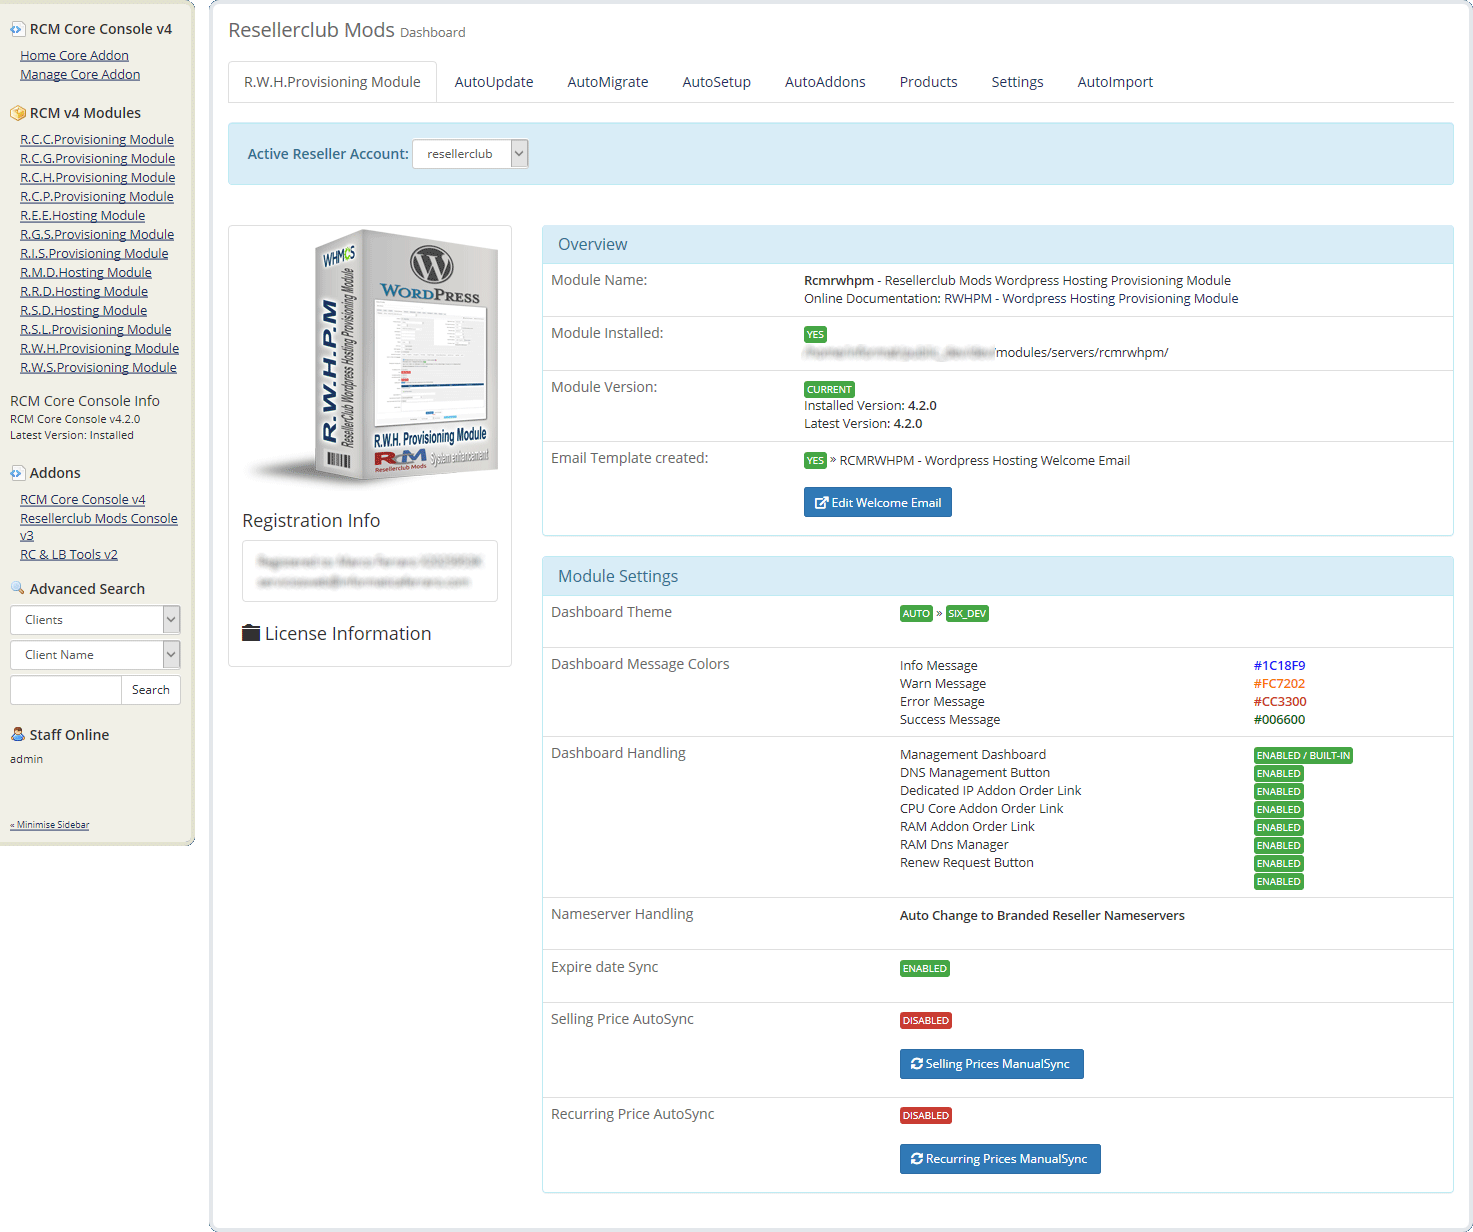Click into the Advanced Search text field
1473x1232 pixels.
pyautogui.click(x=66, y=690)
